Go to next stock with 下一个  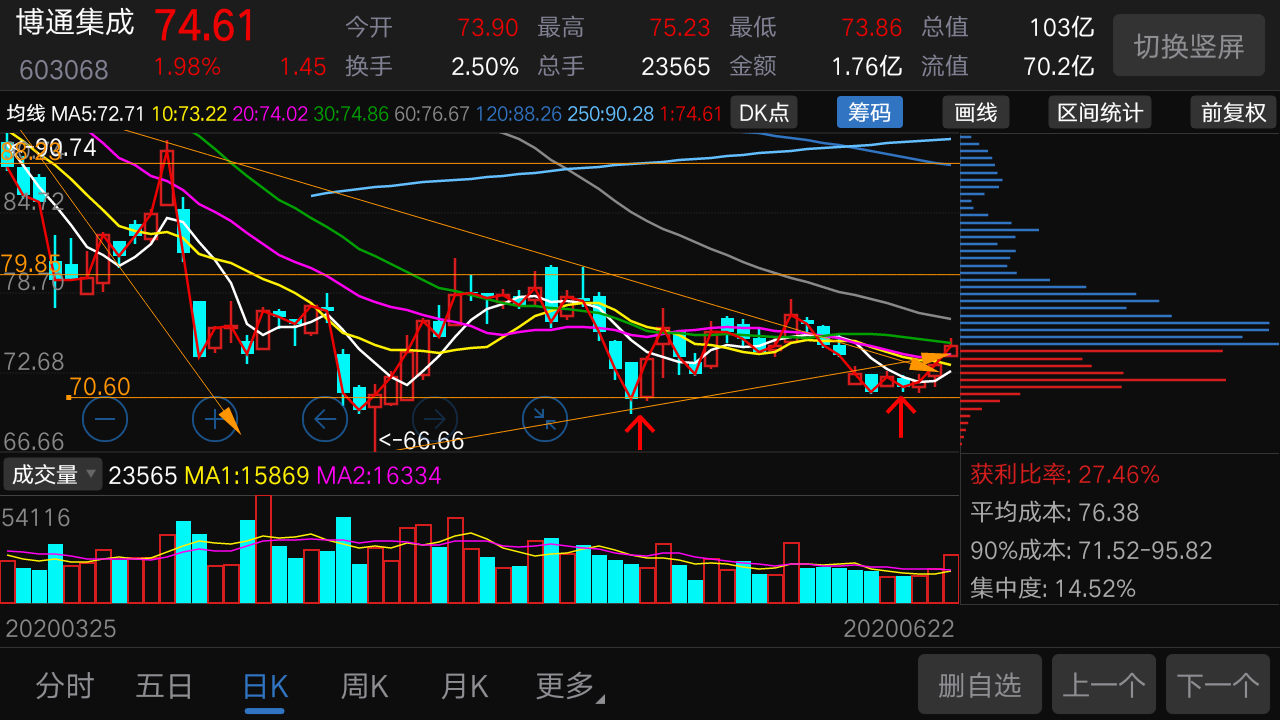(1218, 685)
